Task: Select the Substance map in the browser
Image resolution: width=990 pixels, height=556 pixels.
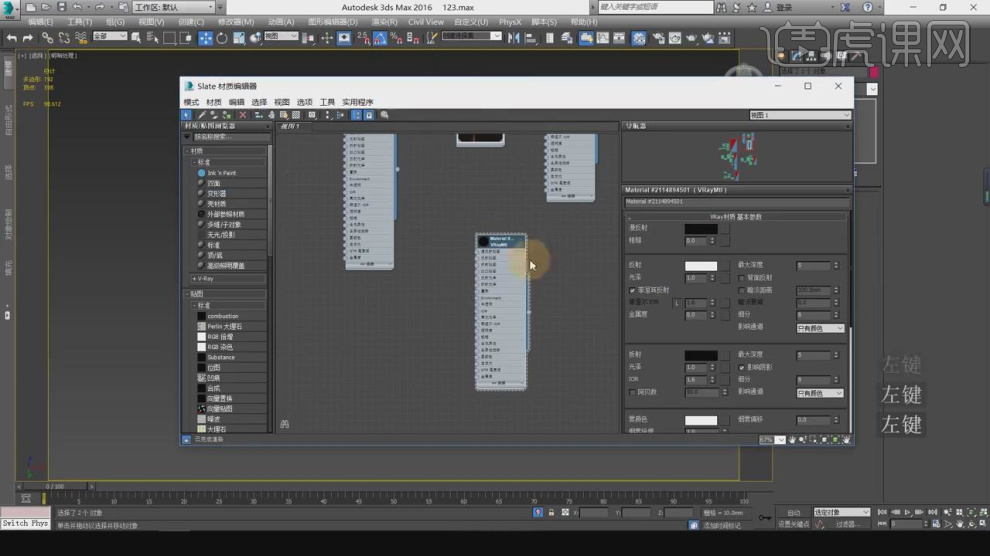Action: point(221,357)
